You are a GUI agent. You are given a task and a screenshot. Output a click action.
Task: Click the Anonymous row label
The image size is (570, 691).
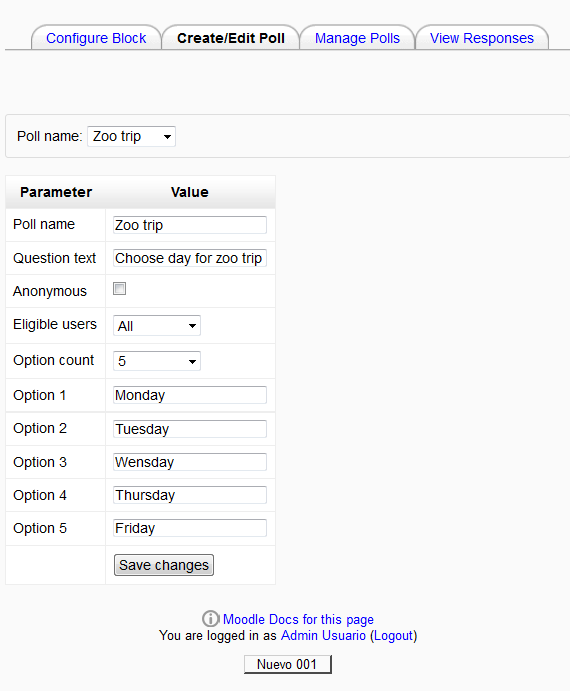pos(50,291)
